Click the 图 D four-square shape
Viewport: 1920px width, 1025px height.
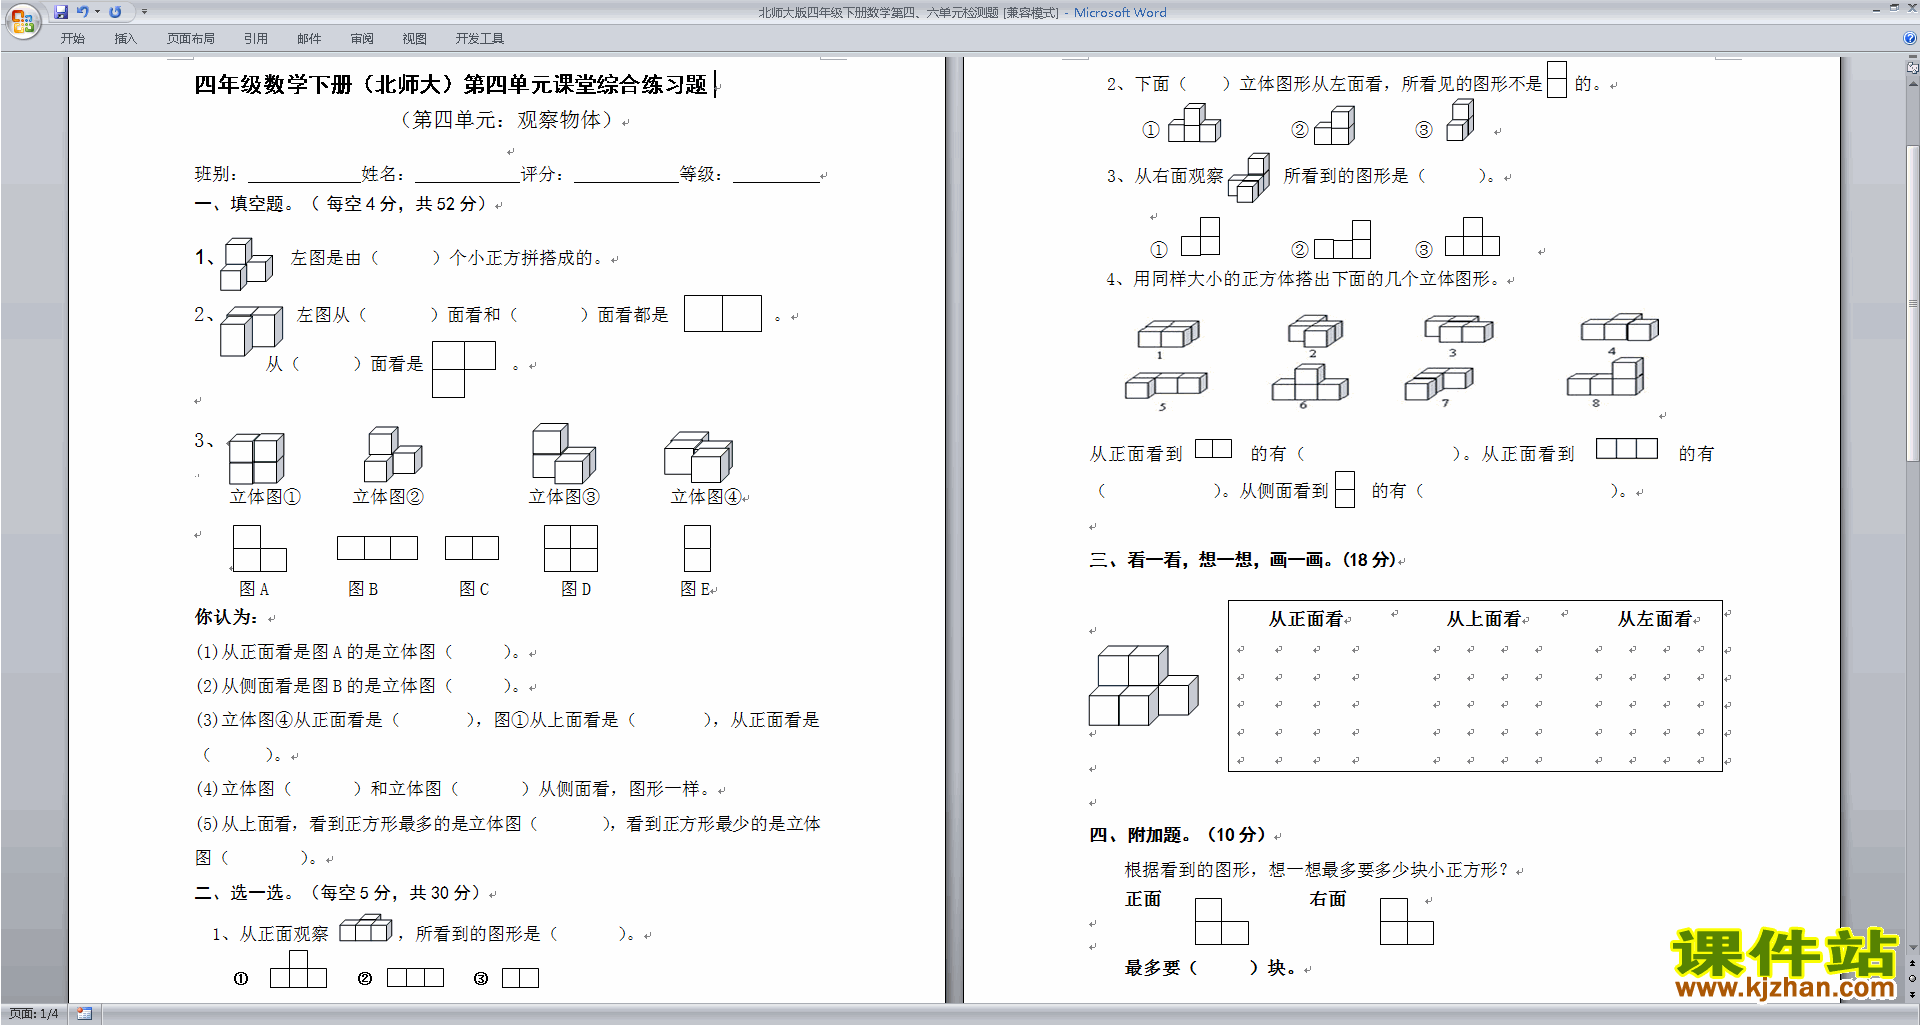point(571,549)
